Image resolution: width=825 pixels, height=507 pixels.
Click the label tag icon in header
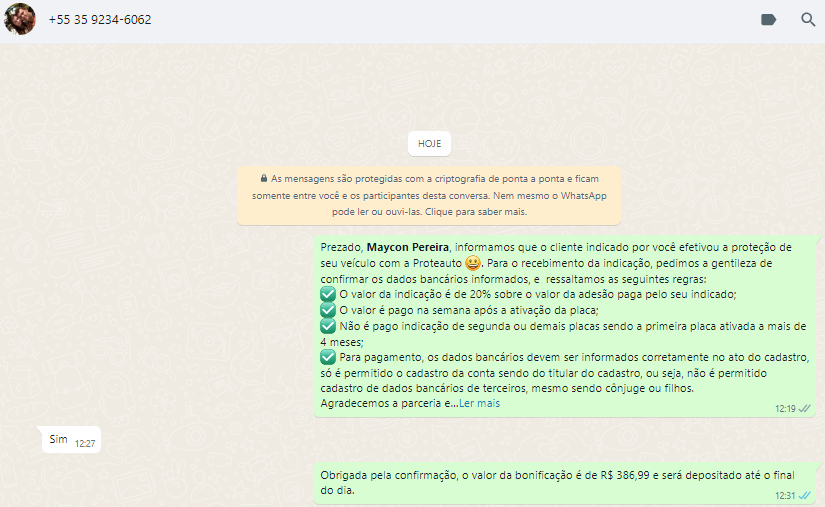click(x=768, y=20)
